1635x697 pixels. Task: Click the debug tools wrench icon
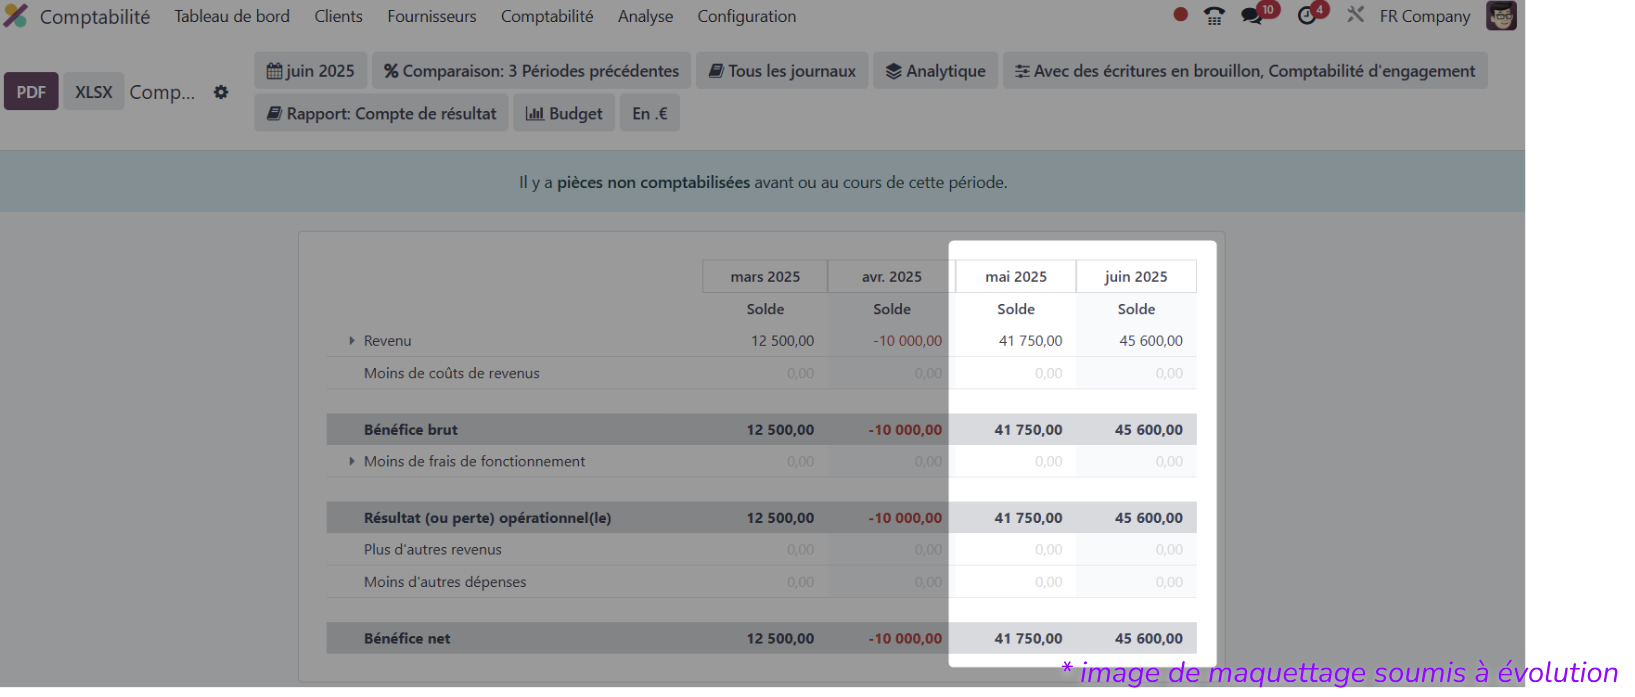click(x=1355, y=15)
